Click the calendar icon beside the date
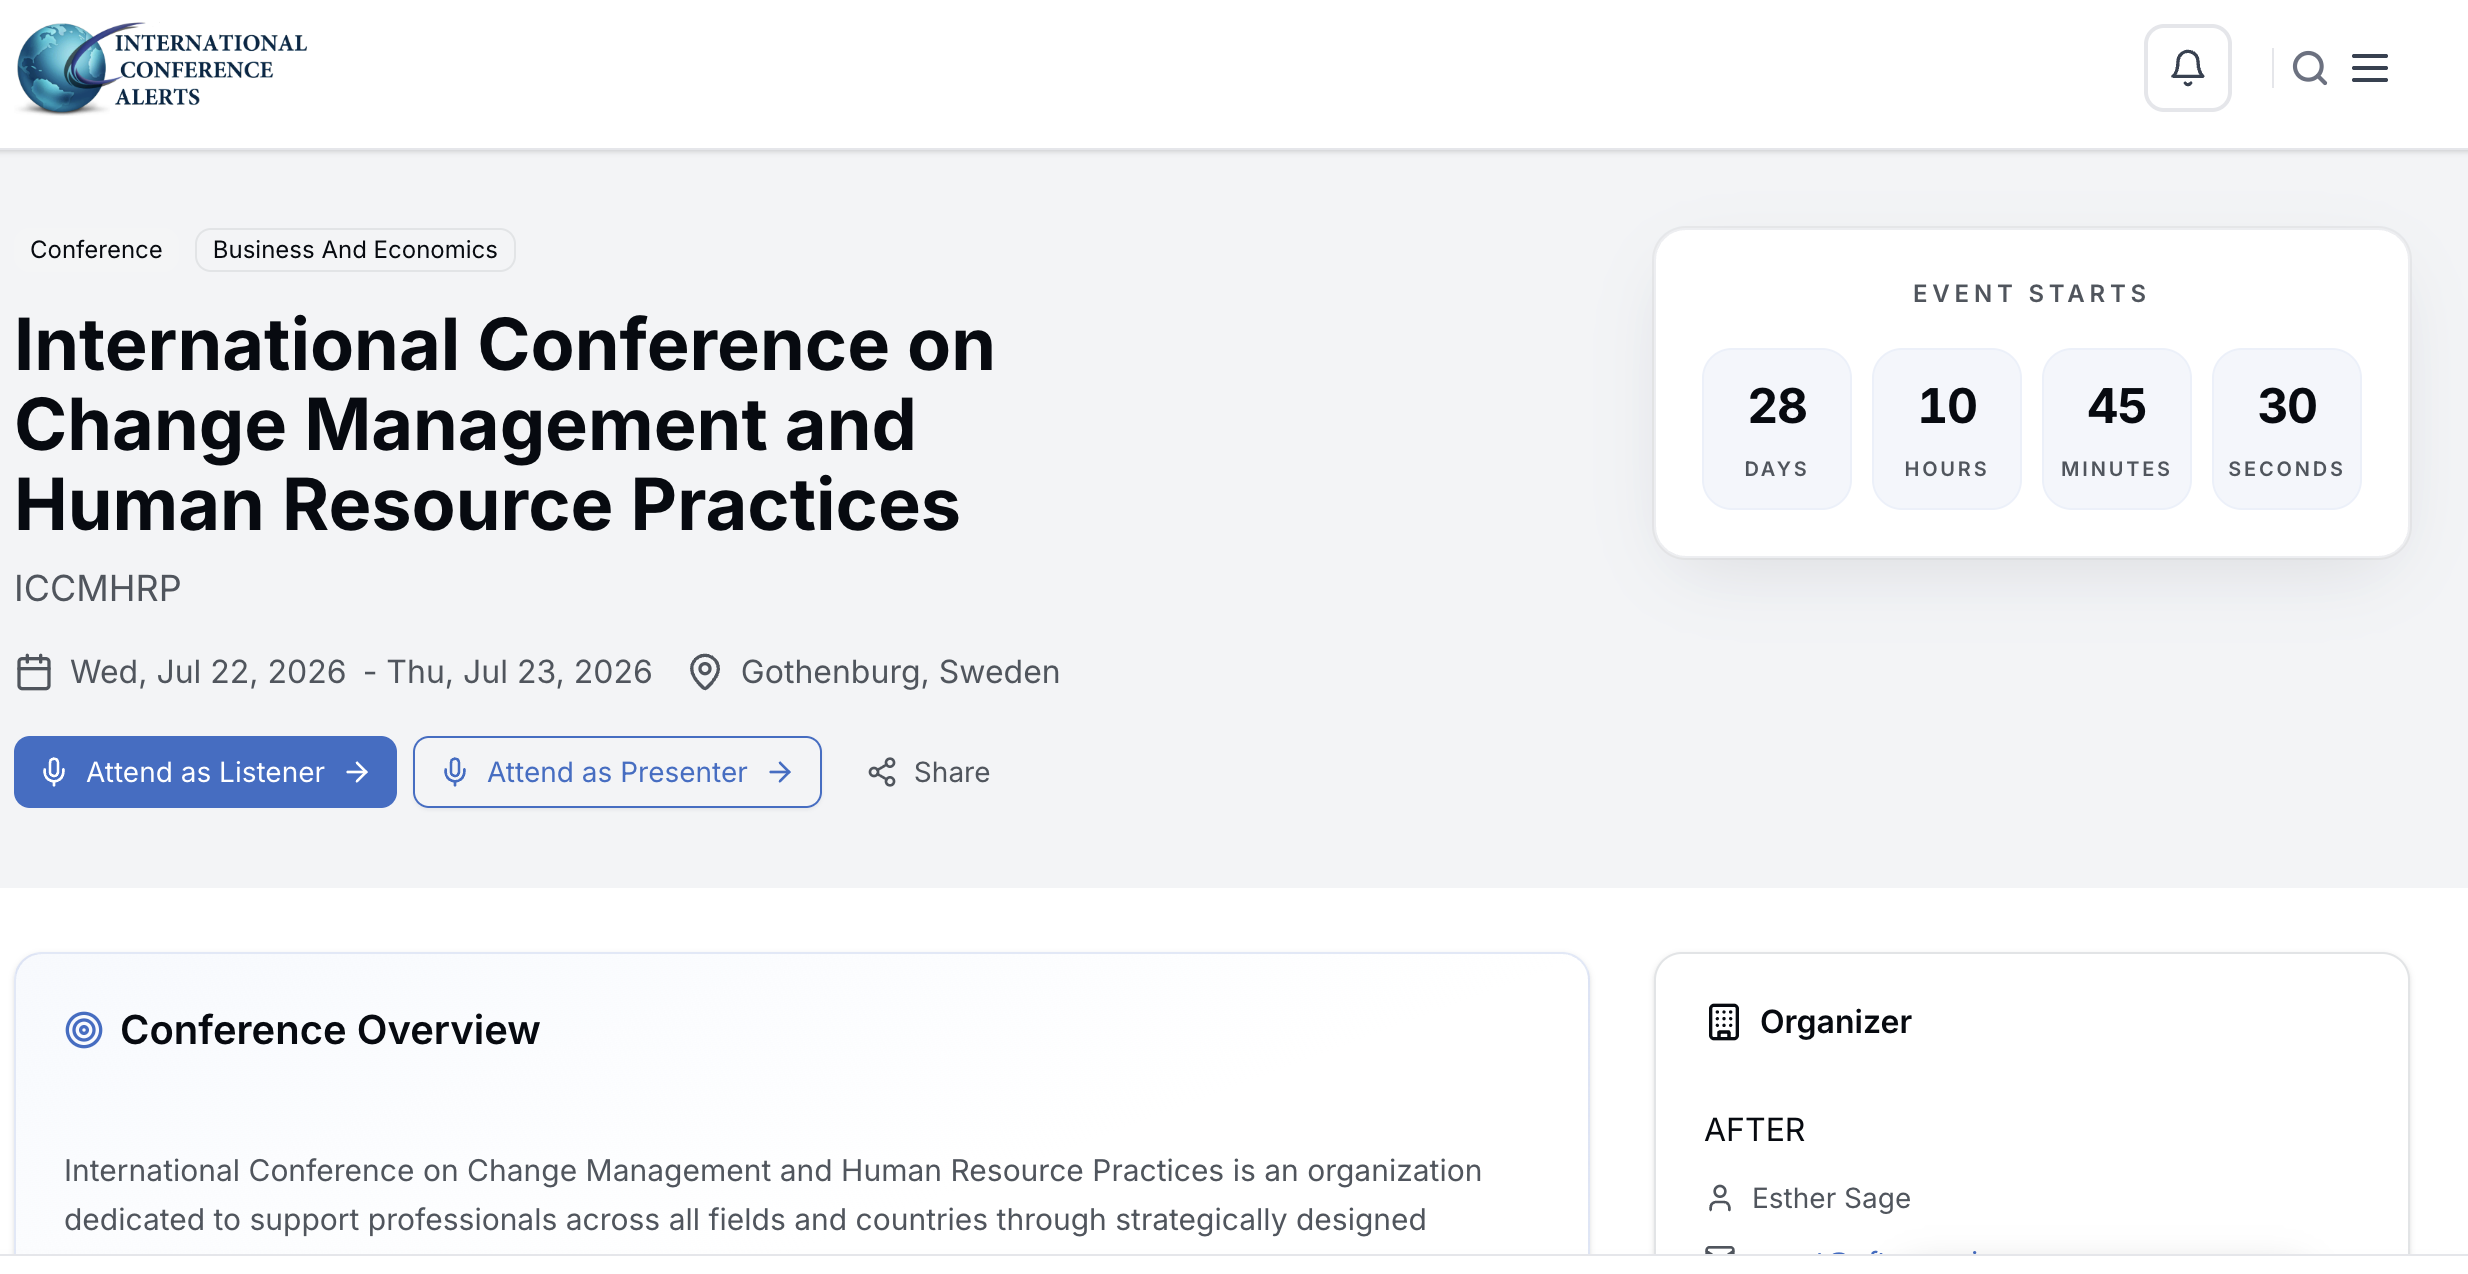 coord(34,672)
